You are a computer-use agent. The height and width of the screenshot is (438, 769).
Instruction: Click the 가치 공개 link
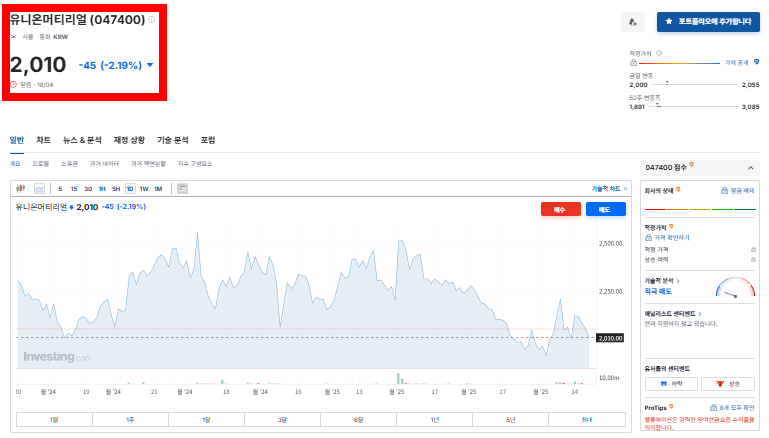click(737, 63)
